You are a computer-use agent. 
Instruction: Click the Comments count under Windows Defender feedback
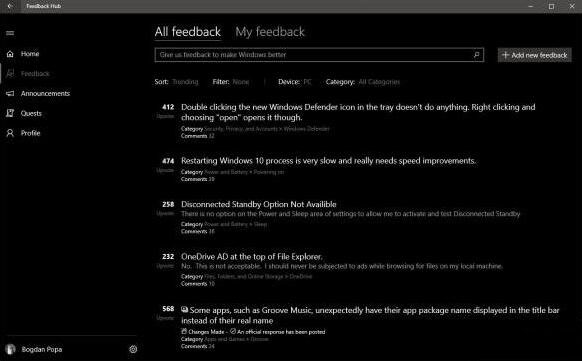click(197, 136)
